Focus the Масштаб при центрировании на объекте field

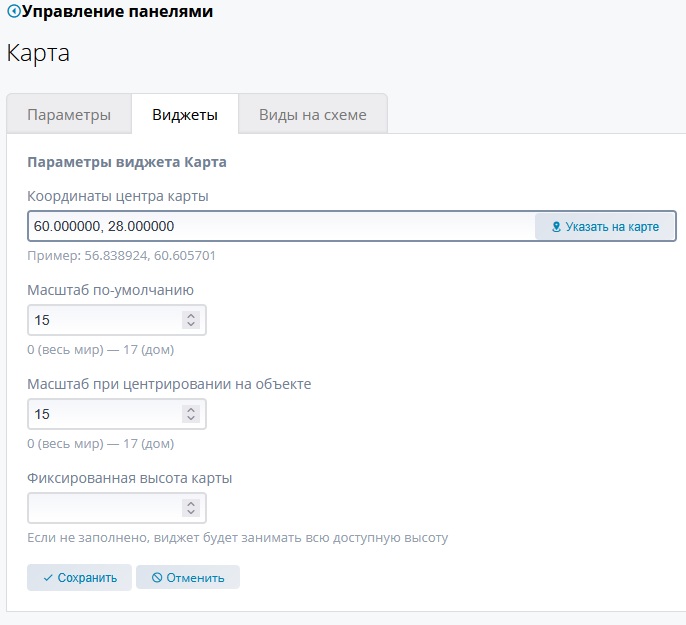pyautogui.click(x=100, y=414)
